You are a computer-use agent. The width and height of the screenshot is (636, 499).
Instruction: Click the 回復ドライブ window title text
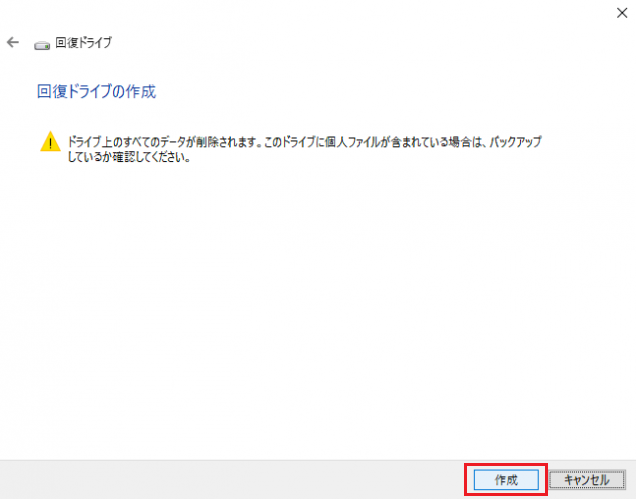pyautogui.click(x=83, y=42)
